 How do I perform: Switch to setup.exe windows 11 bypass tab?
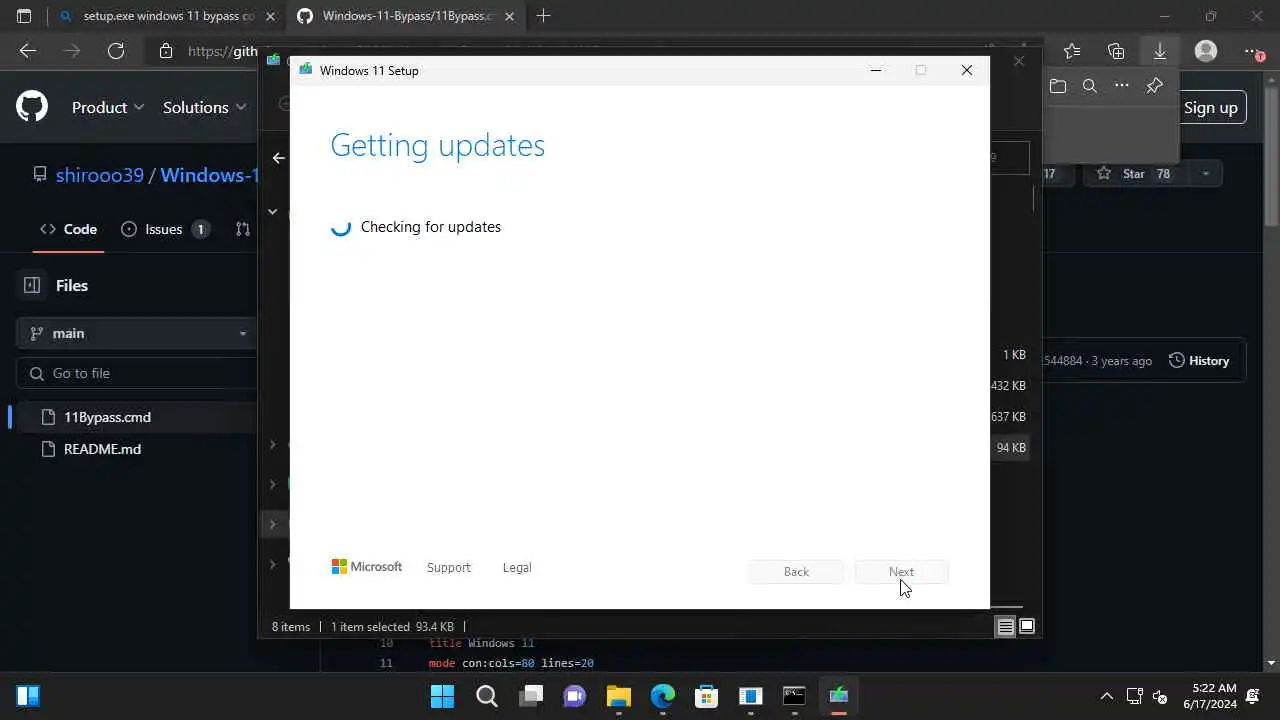168,16
